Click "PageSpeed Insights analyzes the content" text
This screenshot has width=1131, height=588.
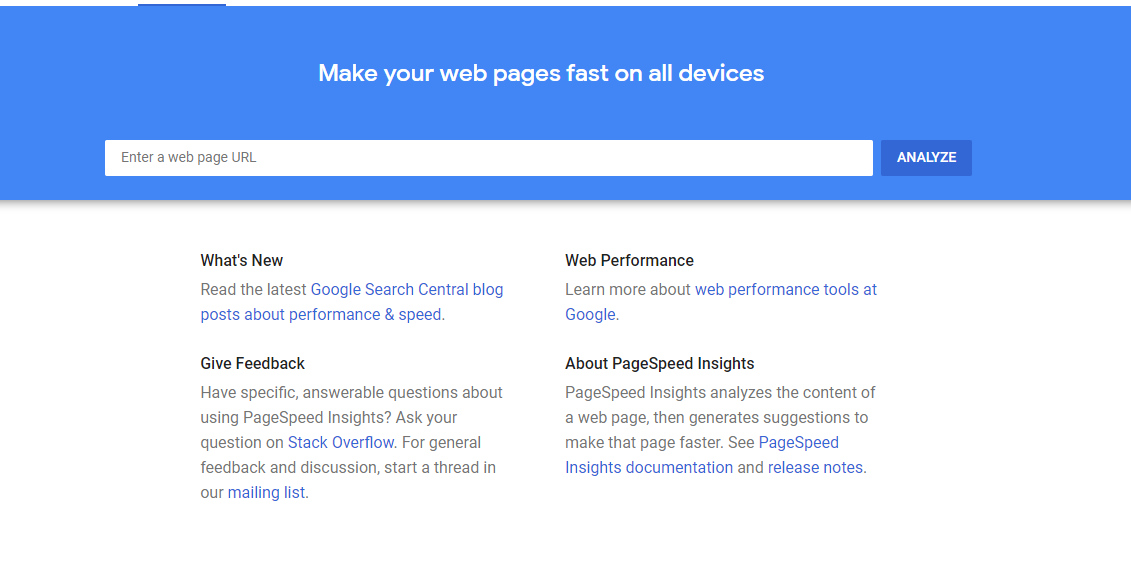(x=720, y=393)
